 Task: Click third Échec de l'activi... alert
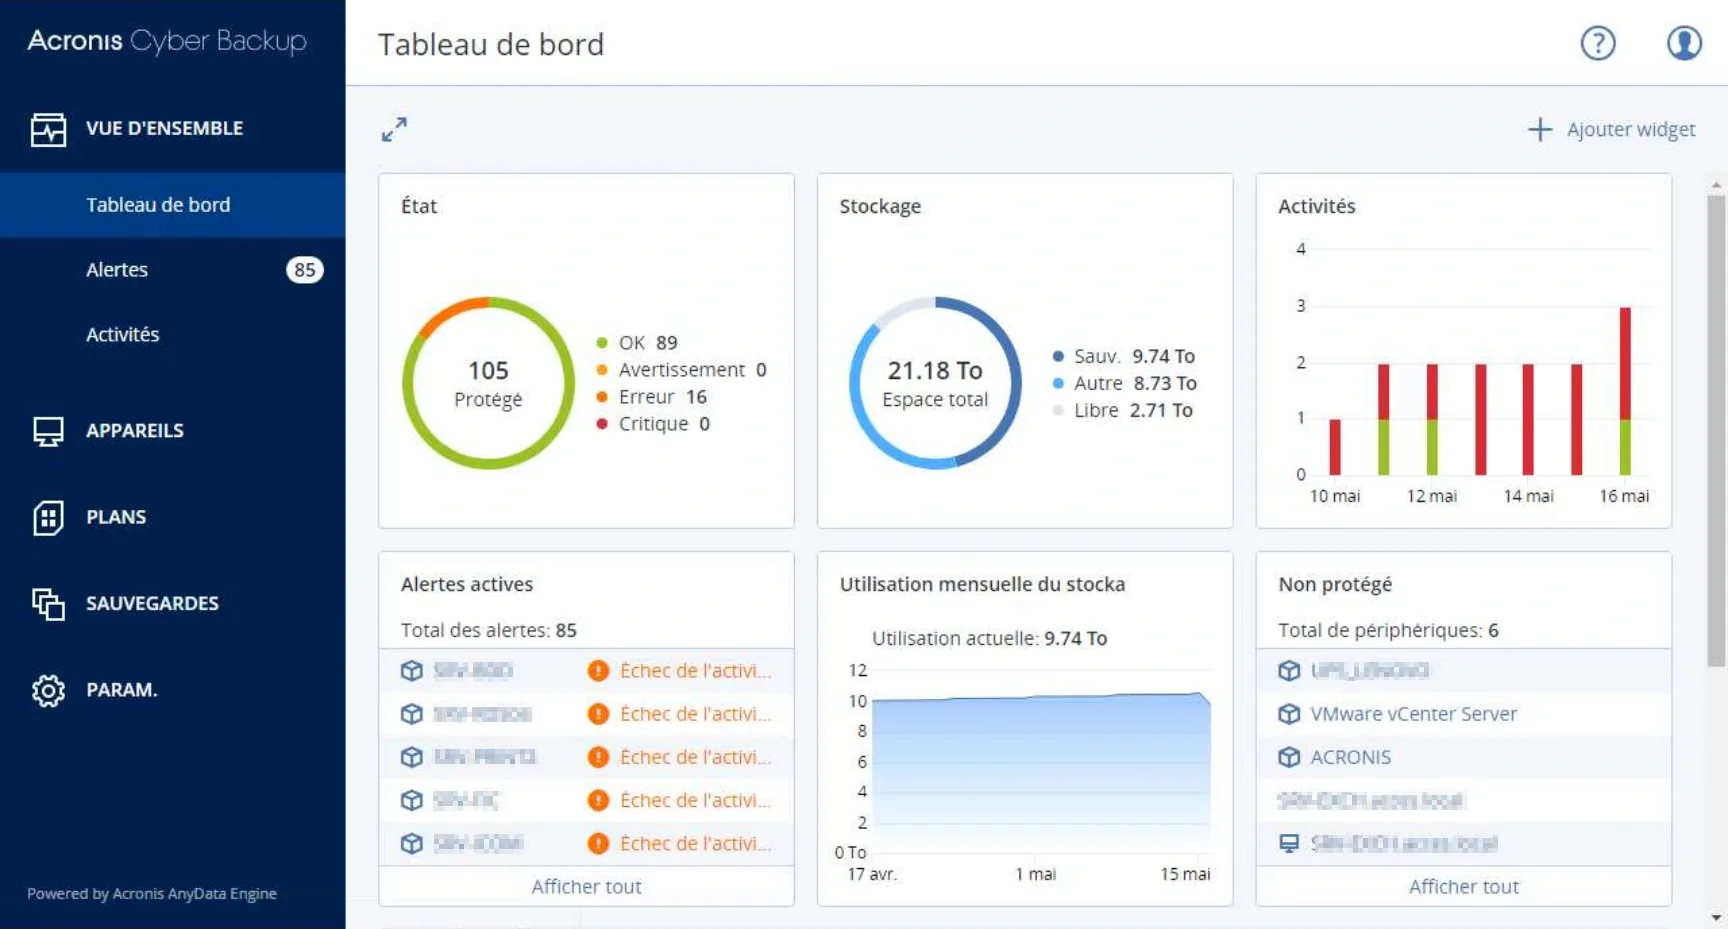(x=695, y=757)
